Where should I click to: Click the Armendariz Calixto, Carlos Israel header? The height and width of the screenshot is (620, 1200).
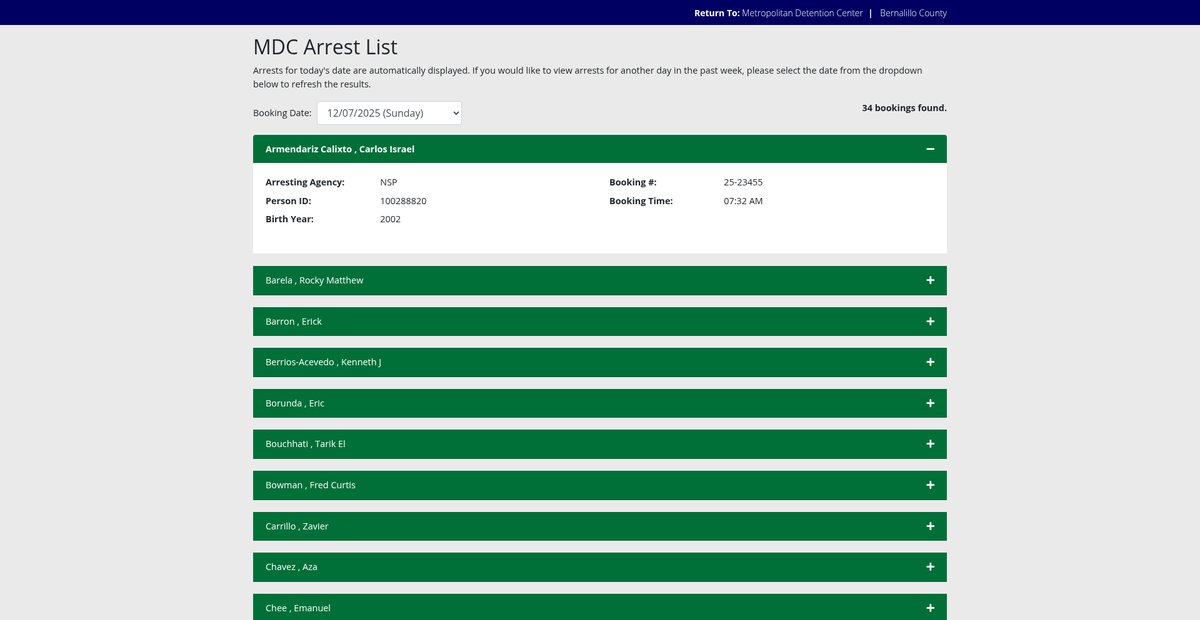click(340, 149)
